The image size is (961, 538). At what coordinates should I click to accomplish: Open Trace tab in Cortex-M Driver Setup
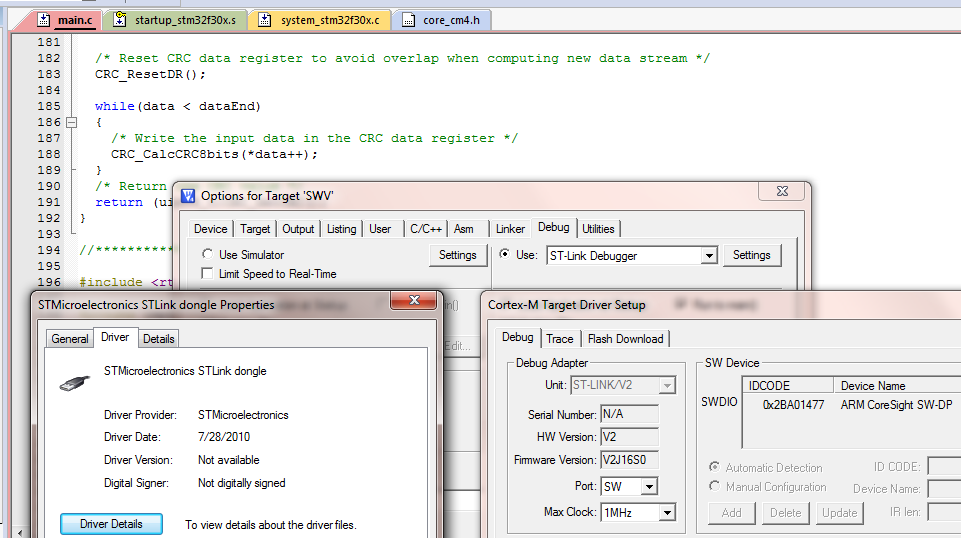tap(560, 339)
